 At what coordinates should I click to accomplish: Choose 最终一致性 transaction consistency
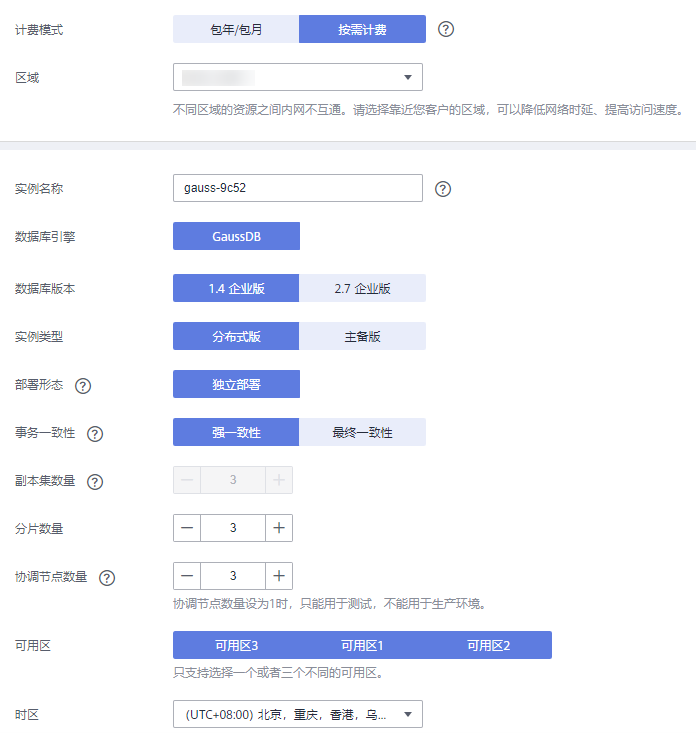362,432
